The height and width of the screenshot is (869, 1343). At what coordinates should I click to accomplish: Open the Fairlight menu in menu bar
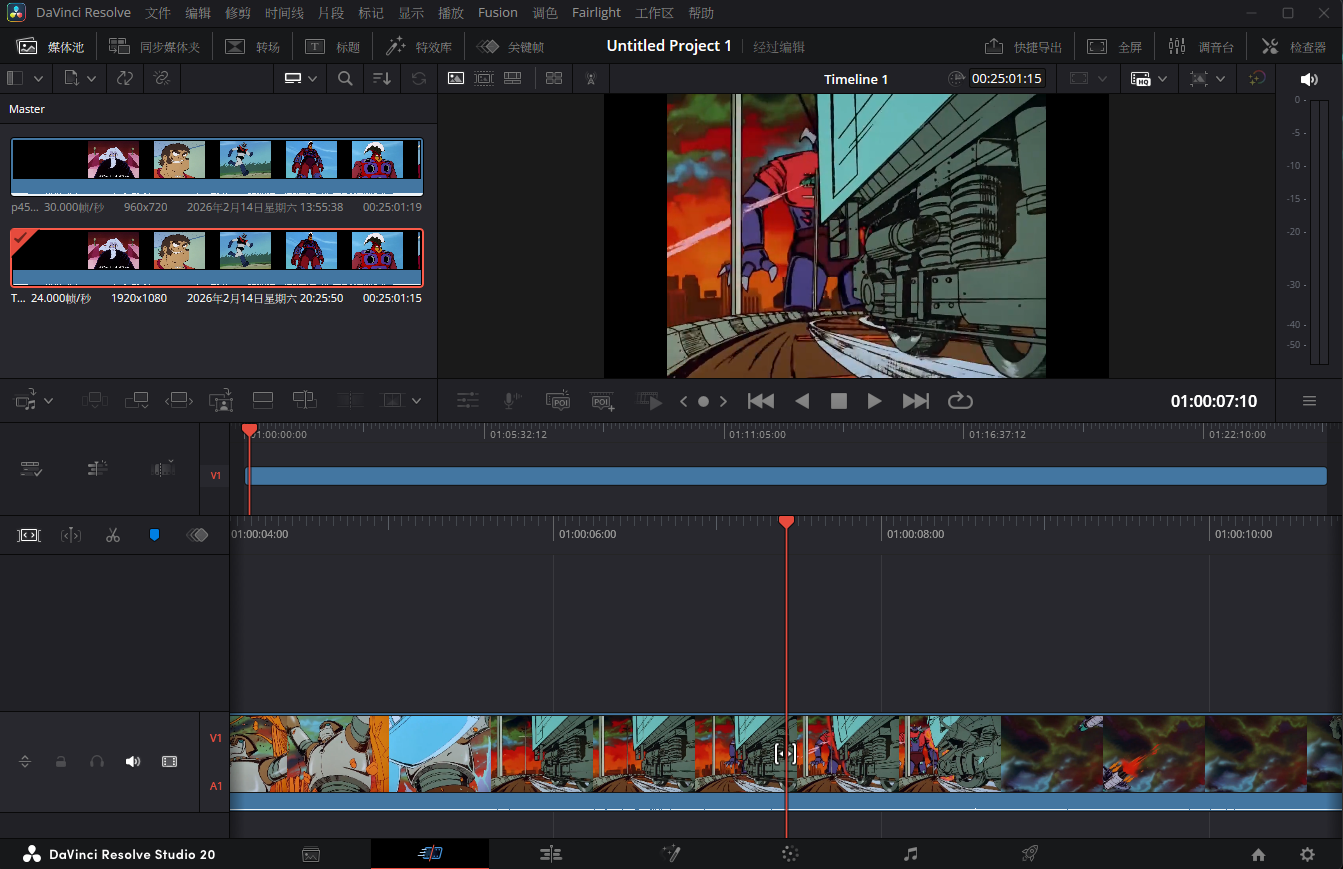(596, 13)
